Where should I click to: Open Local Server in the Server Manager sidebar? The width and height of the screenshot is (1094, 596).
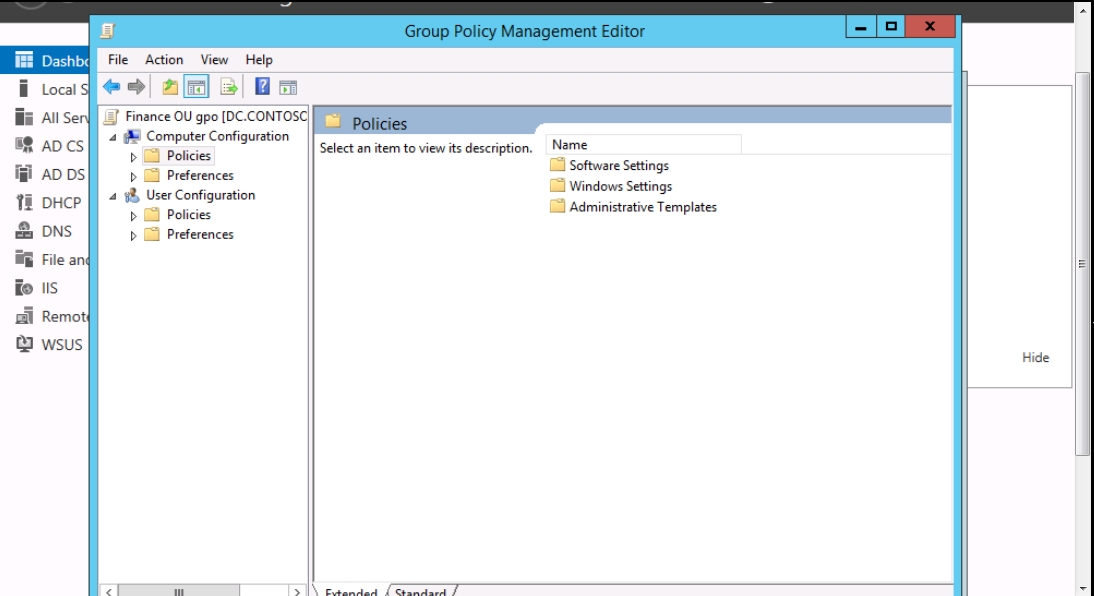coord(45,89)
